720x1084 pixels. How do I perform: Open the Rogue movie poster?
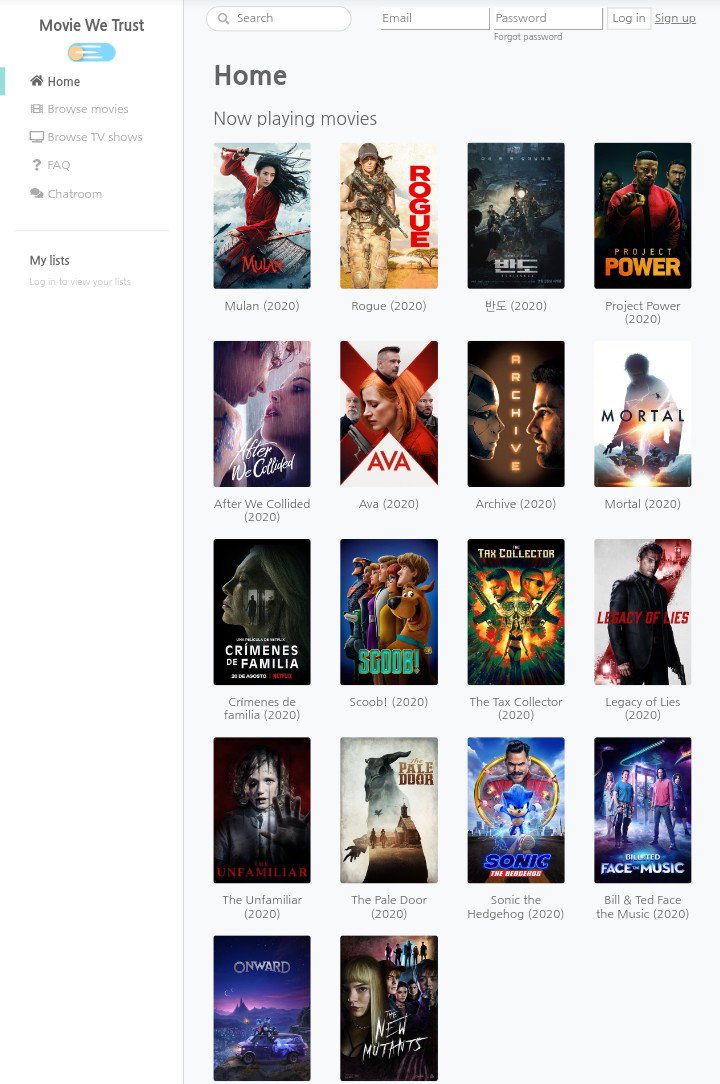[x=389, y=216]
